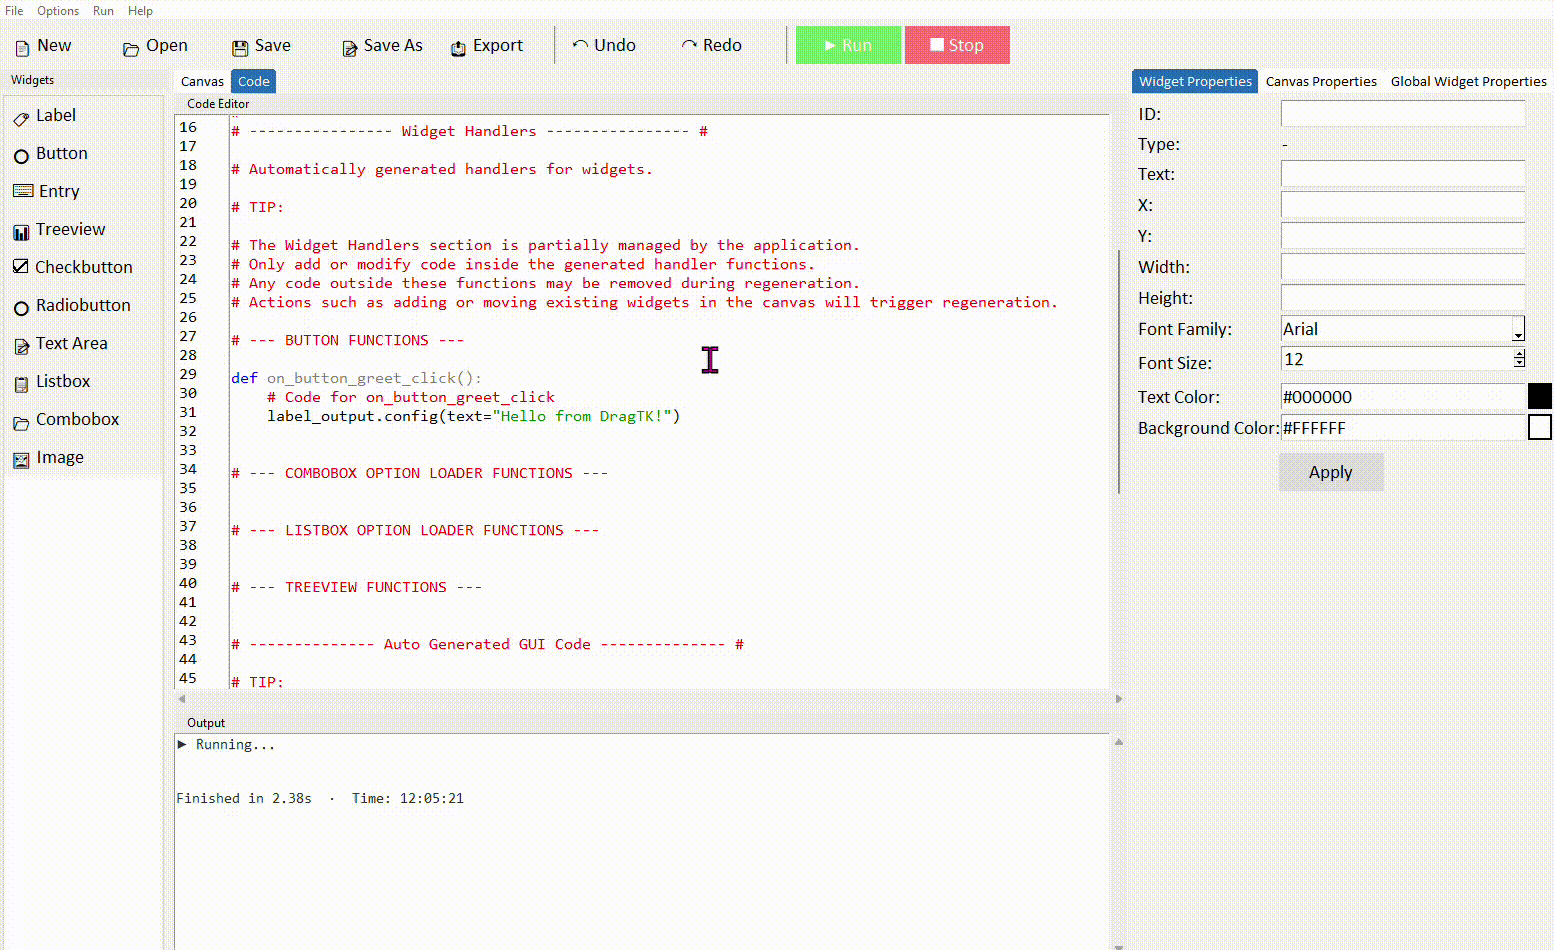Switch to the Canvas tab
Image resolution: width=1554 pixels, height=950 pixels.
click(x=202, y=81)
